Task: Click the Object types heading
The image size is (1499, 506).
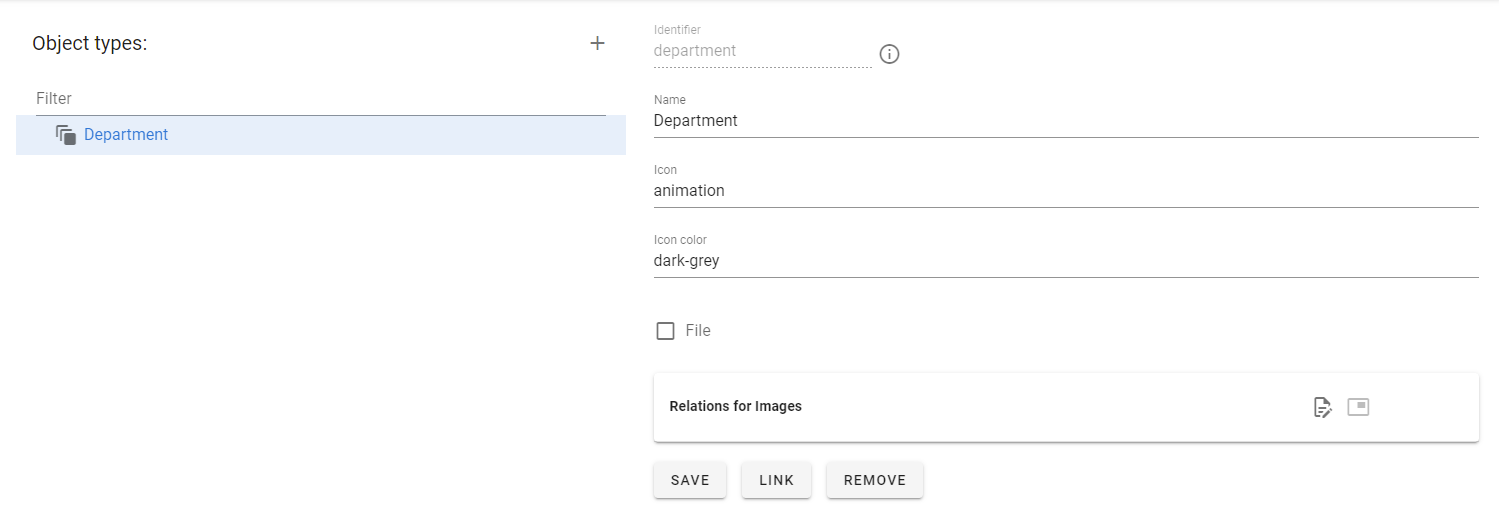Action: pos(90,44)
